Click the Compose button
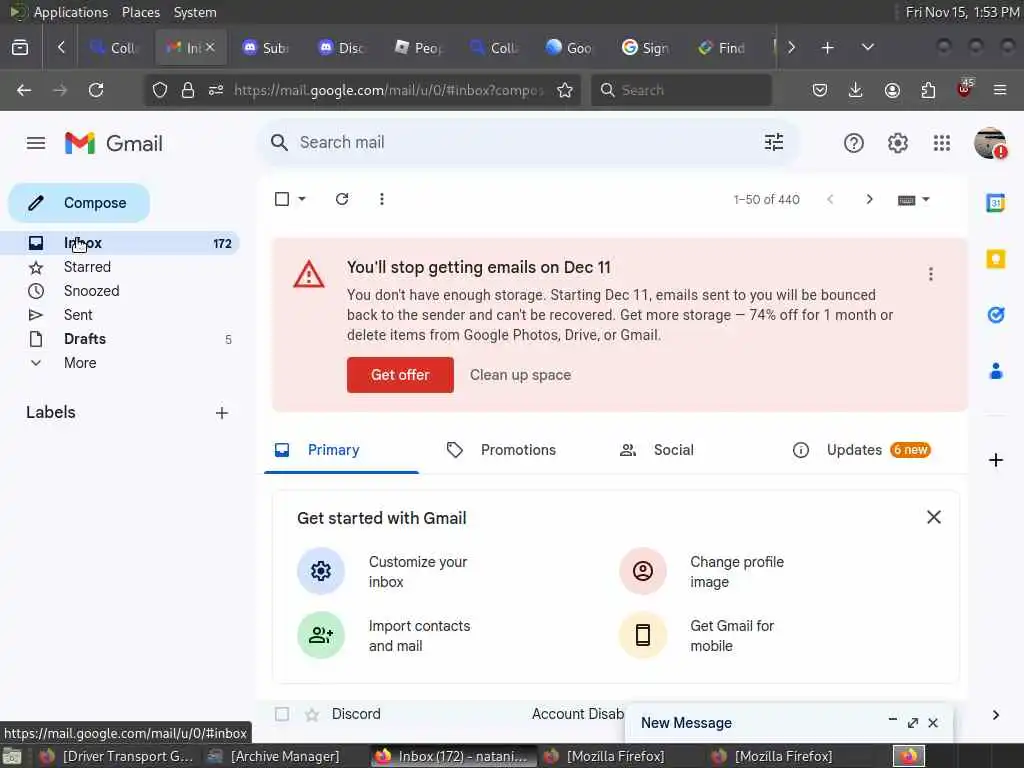Image resolution: width=1024 pixels, height=768 pixels. pyautogui.click(x=79, y=203)
